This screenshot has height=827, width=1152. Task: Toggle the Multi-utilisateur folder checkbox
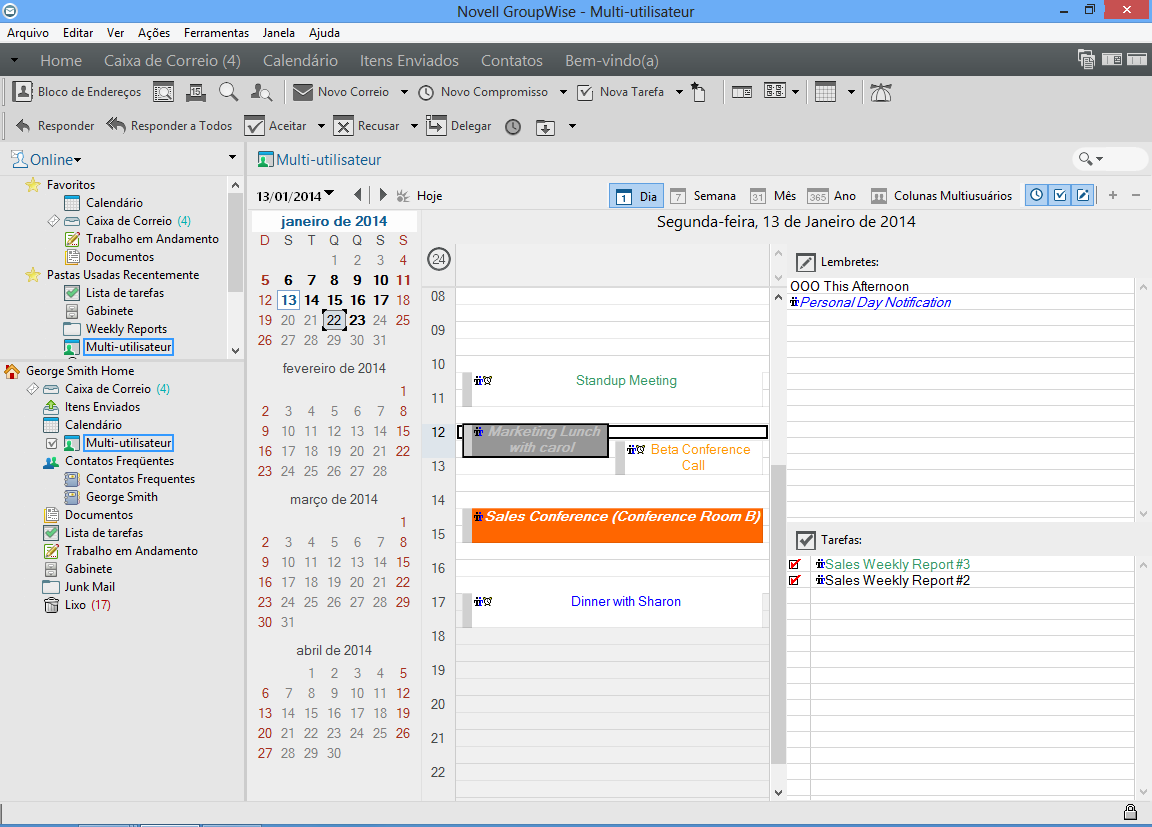point(52,443)
